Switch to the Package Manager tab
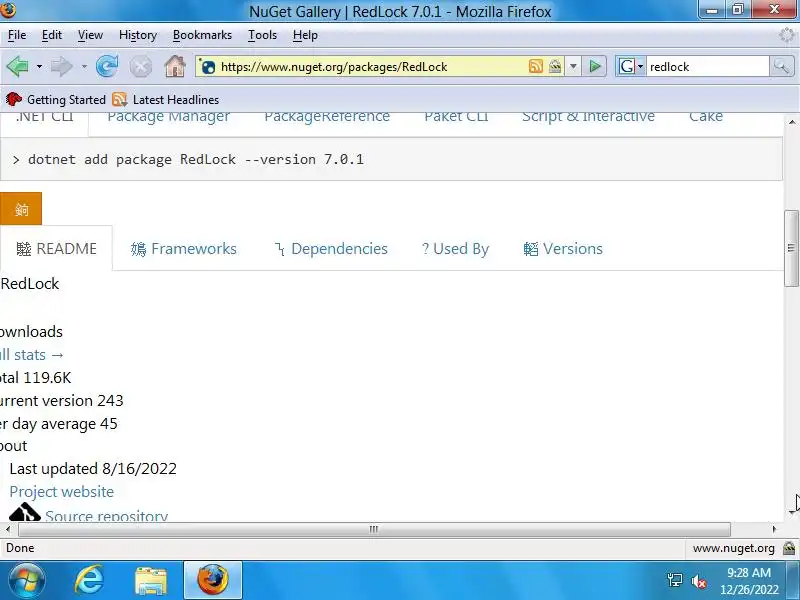Screen dimensions: 800x600 tap(168, 117)
